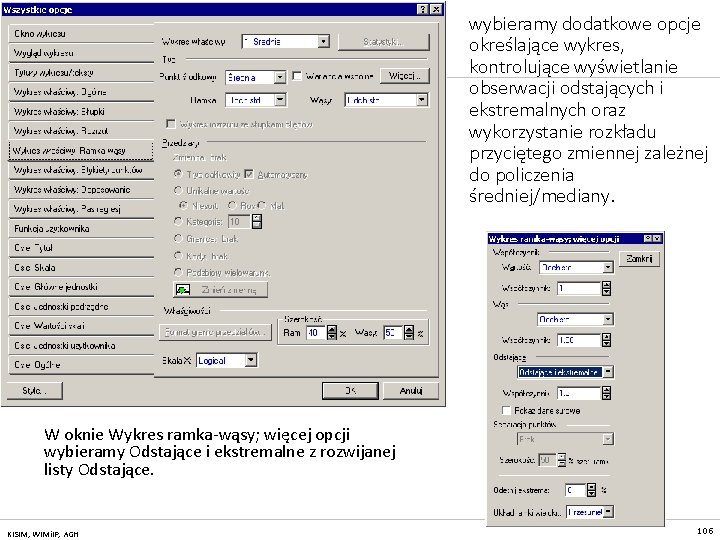Switch to Wygląd wykresu tab
The height and width of the screenshot is (540, 720).
pyautogui.click(x=81, y=53)
